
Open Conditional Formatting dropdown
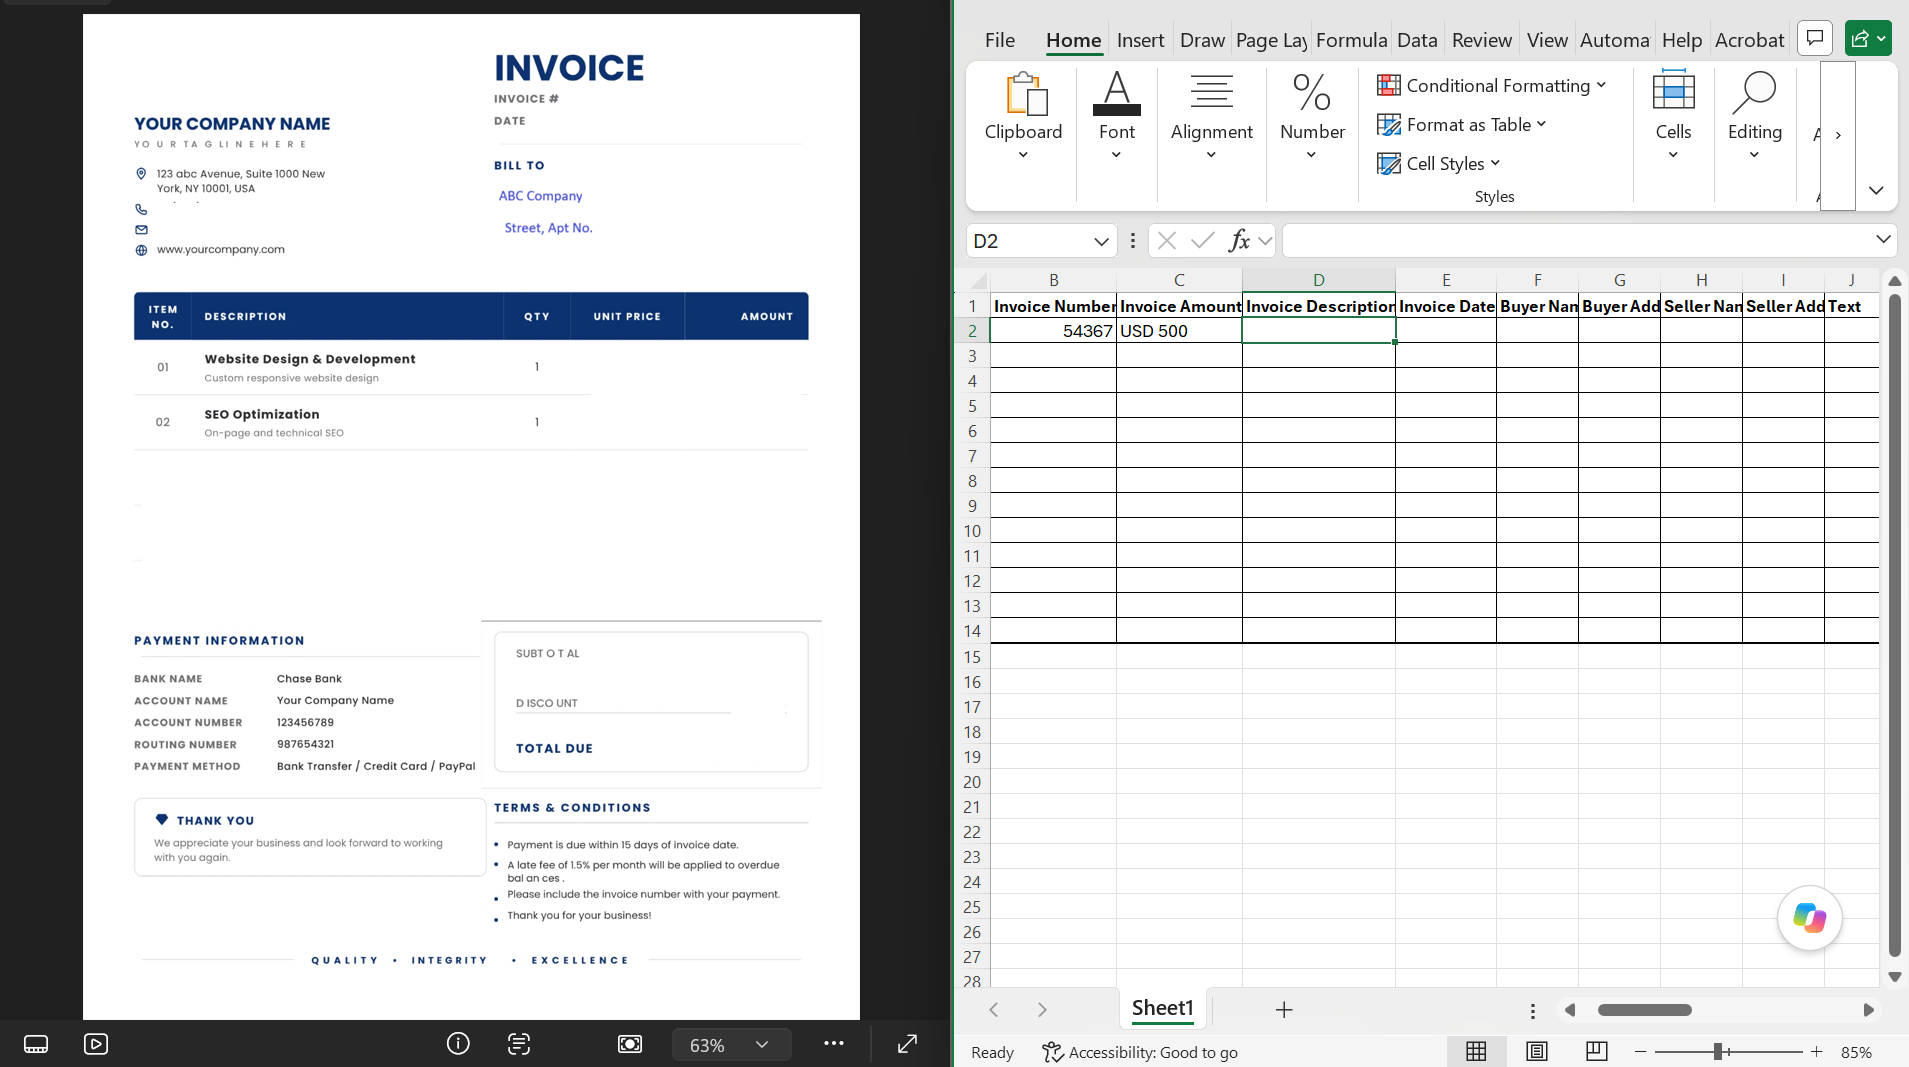1492,86
